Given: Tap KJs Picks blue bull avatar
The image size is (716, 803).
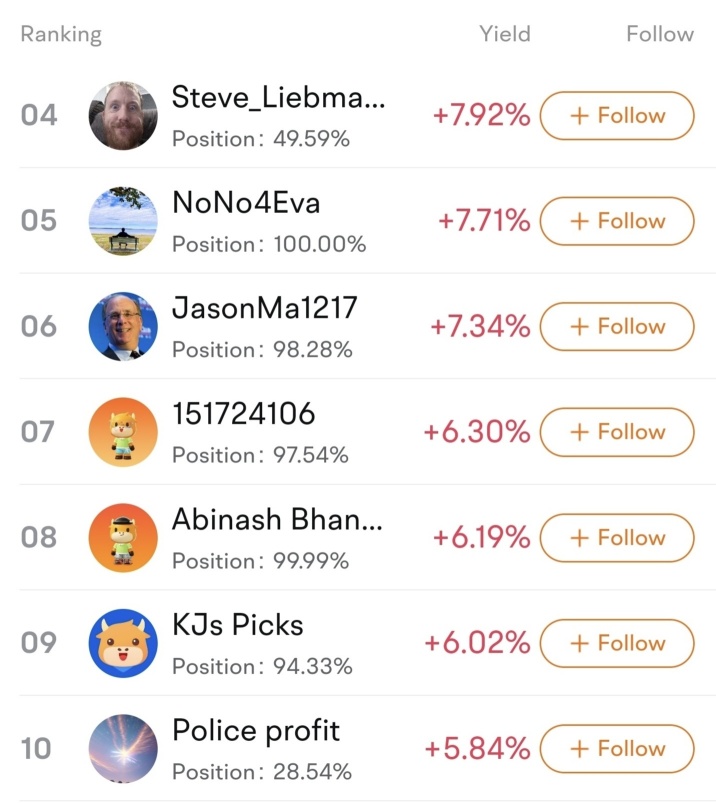Looking at the screenshot, I should pos(123,643).
